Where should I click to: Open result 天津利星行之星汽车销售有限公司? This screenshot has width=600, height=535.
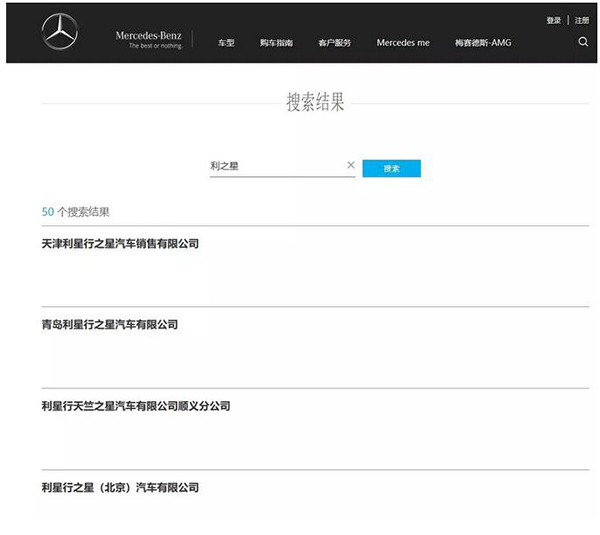120,243
